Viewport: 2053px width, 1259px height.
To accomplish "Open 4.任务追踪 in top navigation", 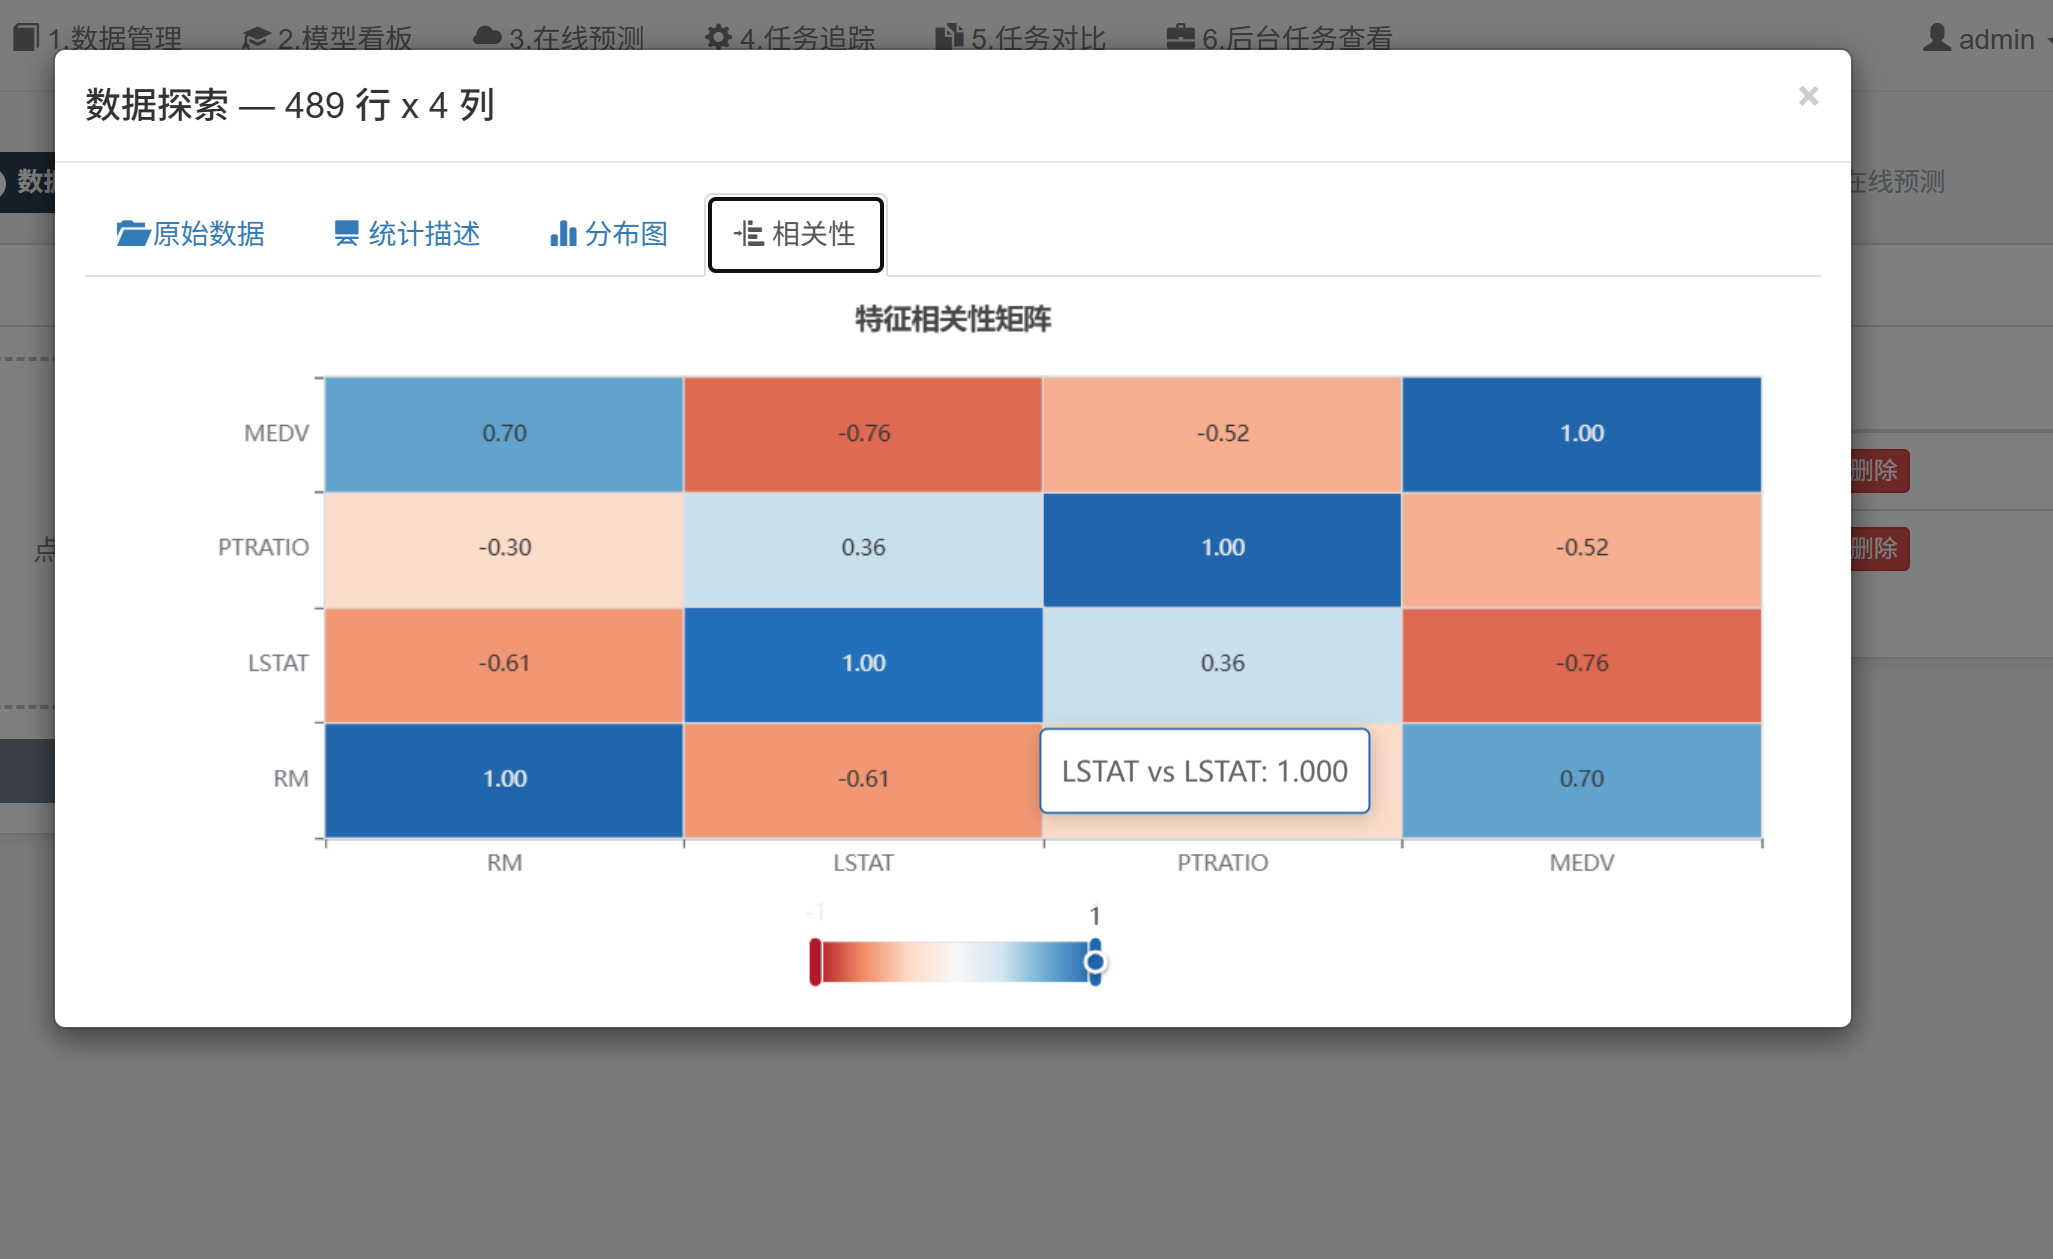I will coord(790,38).
